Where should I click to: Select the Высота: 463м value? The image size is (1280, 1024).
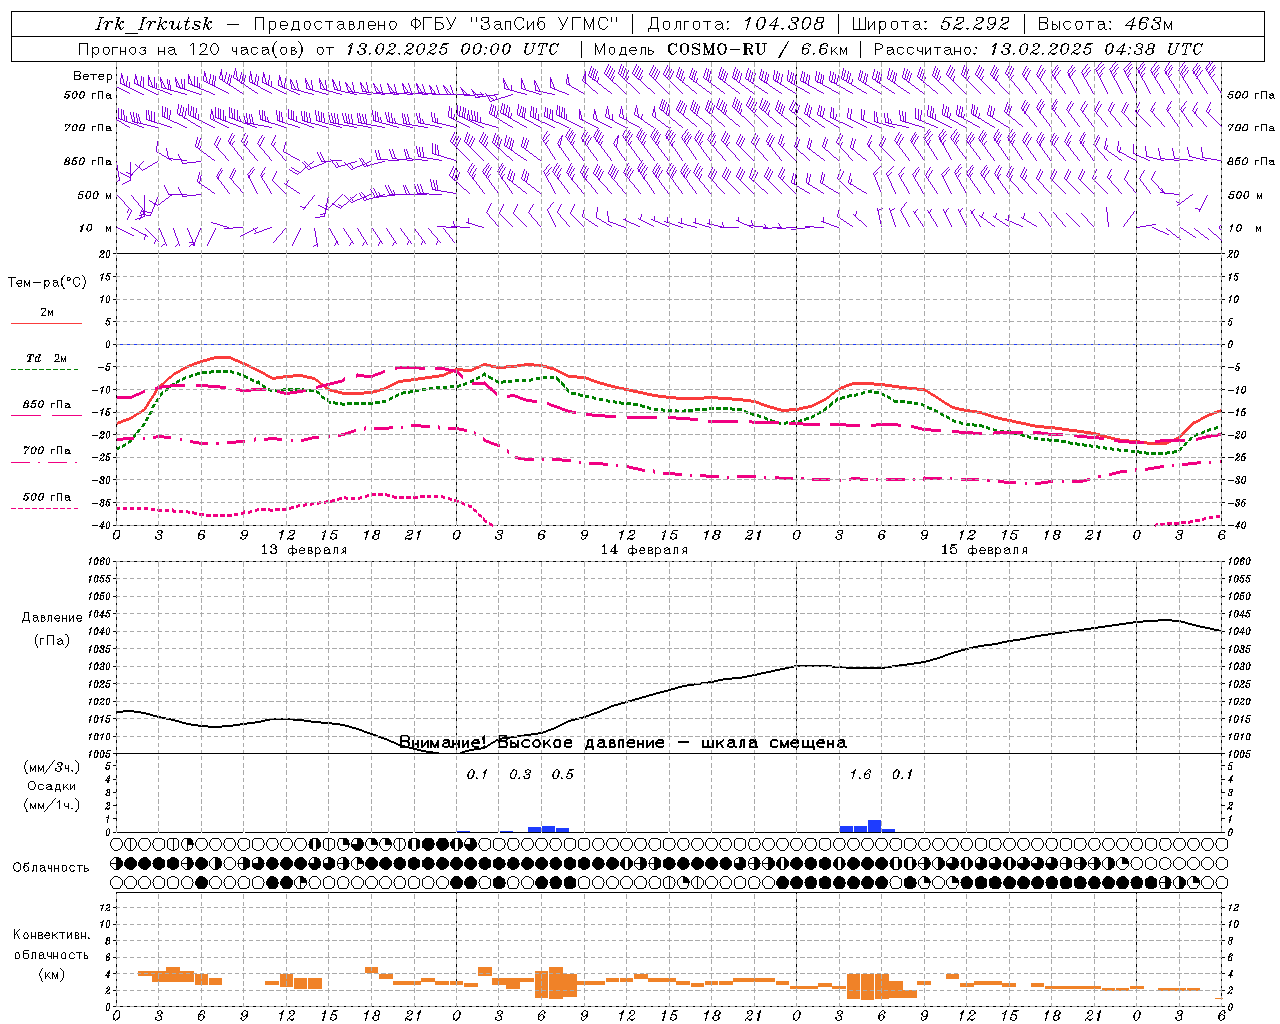click(x=1105, y=24)
